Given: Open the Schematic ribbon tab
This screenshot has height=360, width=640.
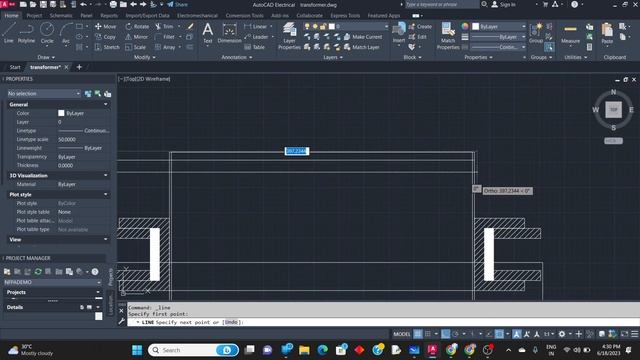Looking at the screenshot, I should (x=61, y=16).
